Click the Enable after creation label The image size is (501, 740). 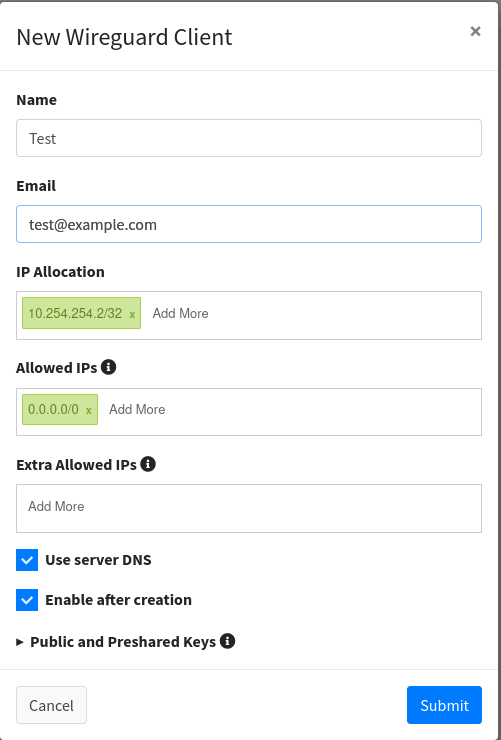click(x=118, y=600)
